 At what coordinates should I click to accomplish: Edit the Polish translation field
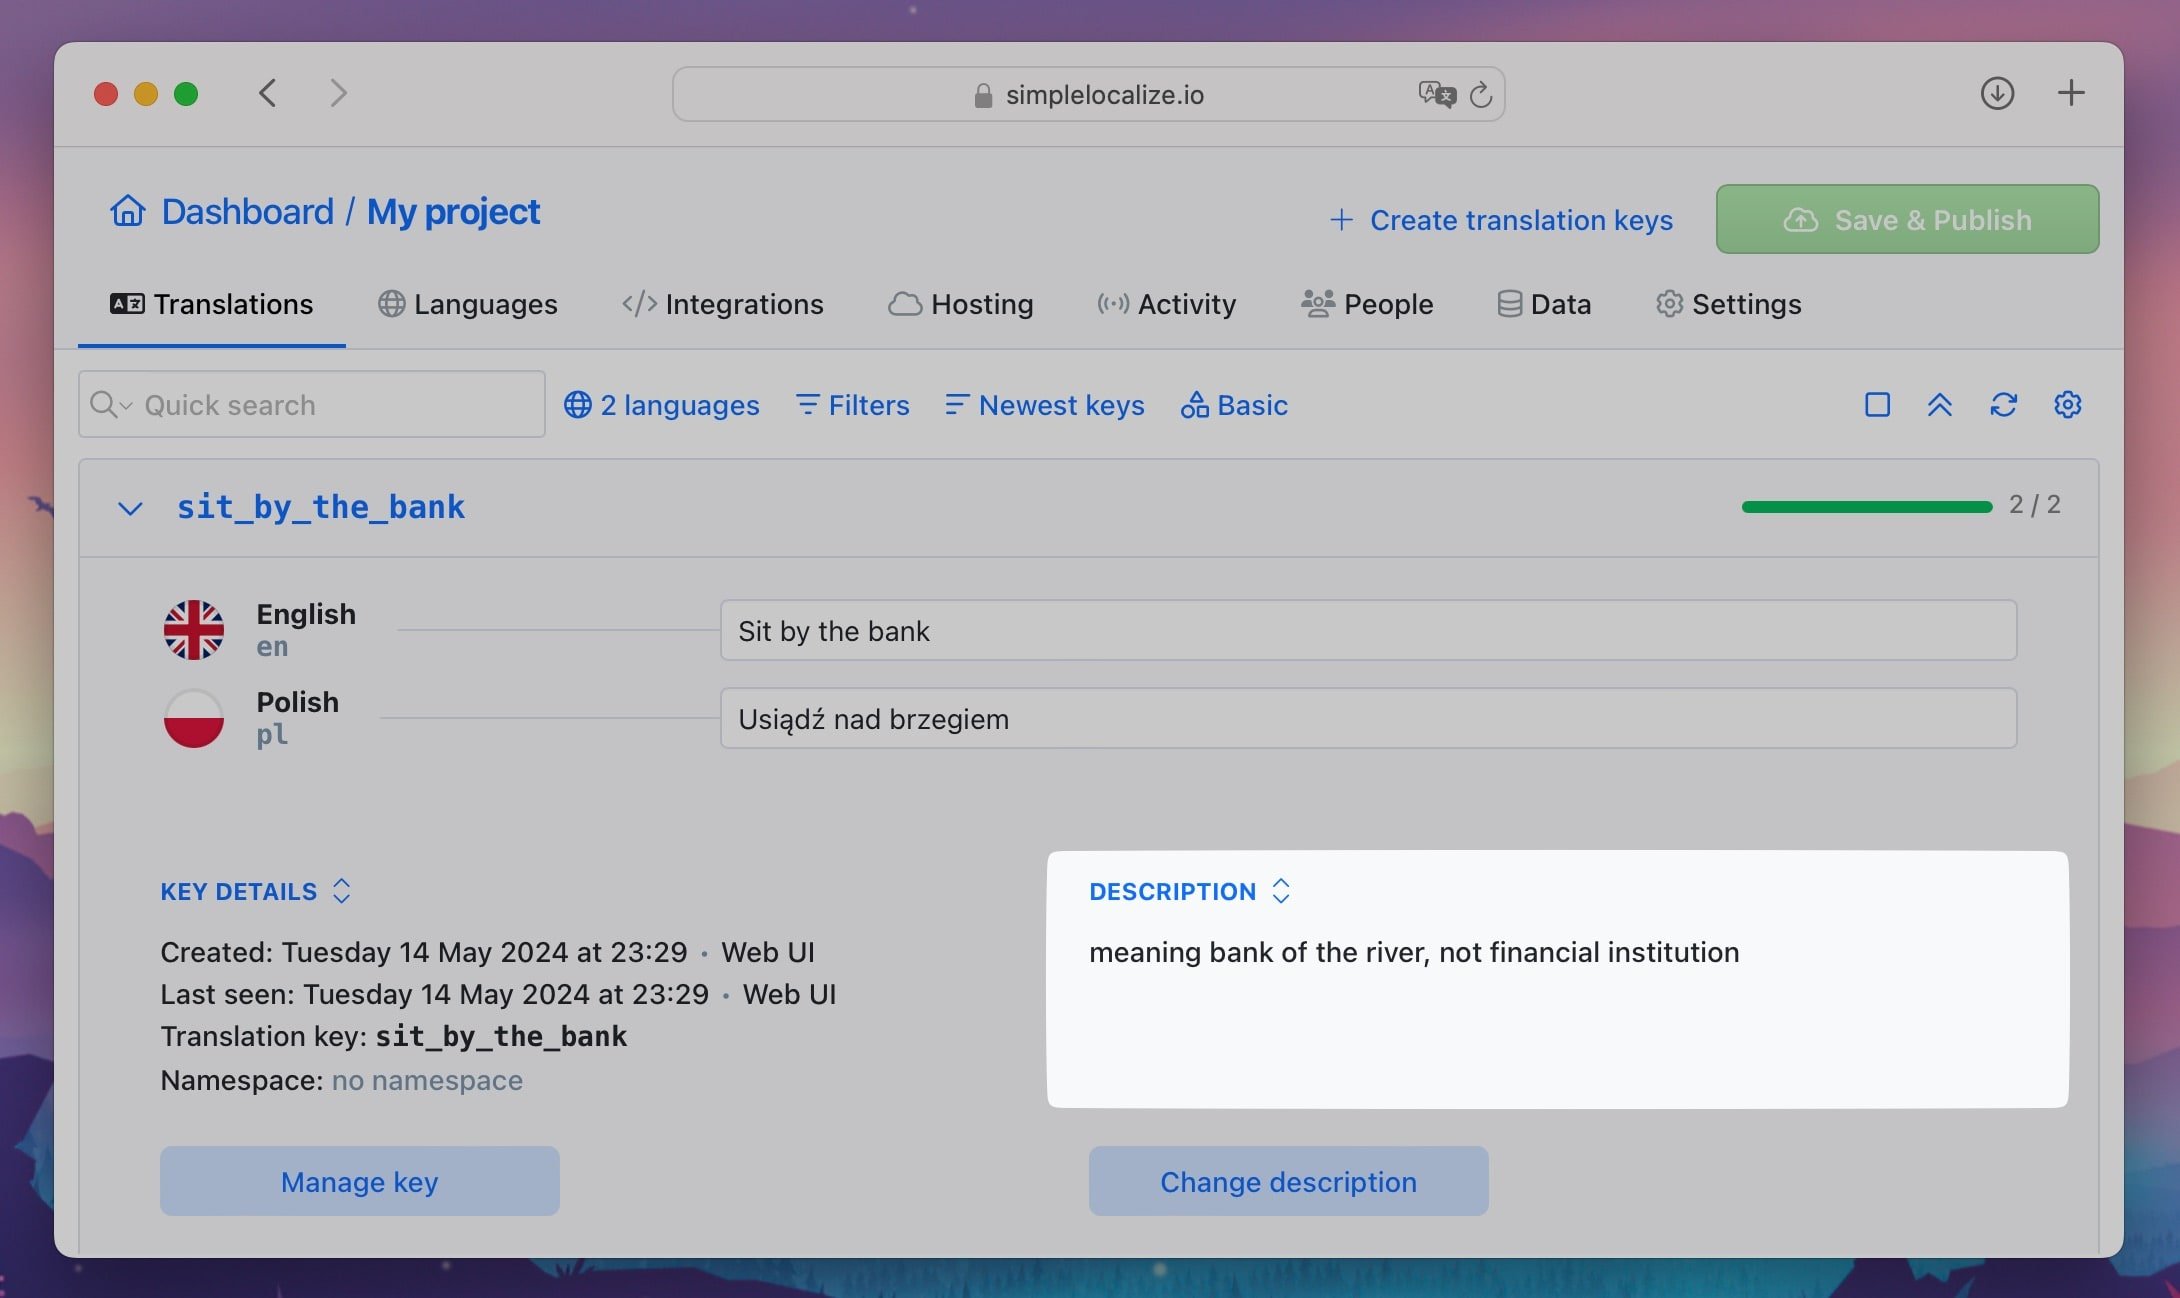[1368, 718]
